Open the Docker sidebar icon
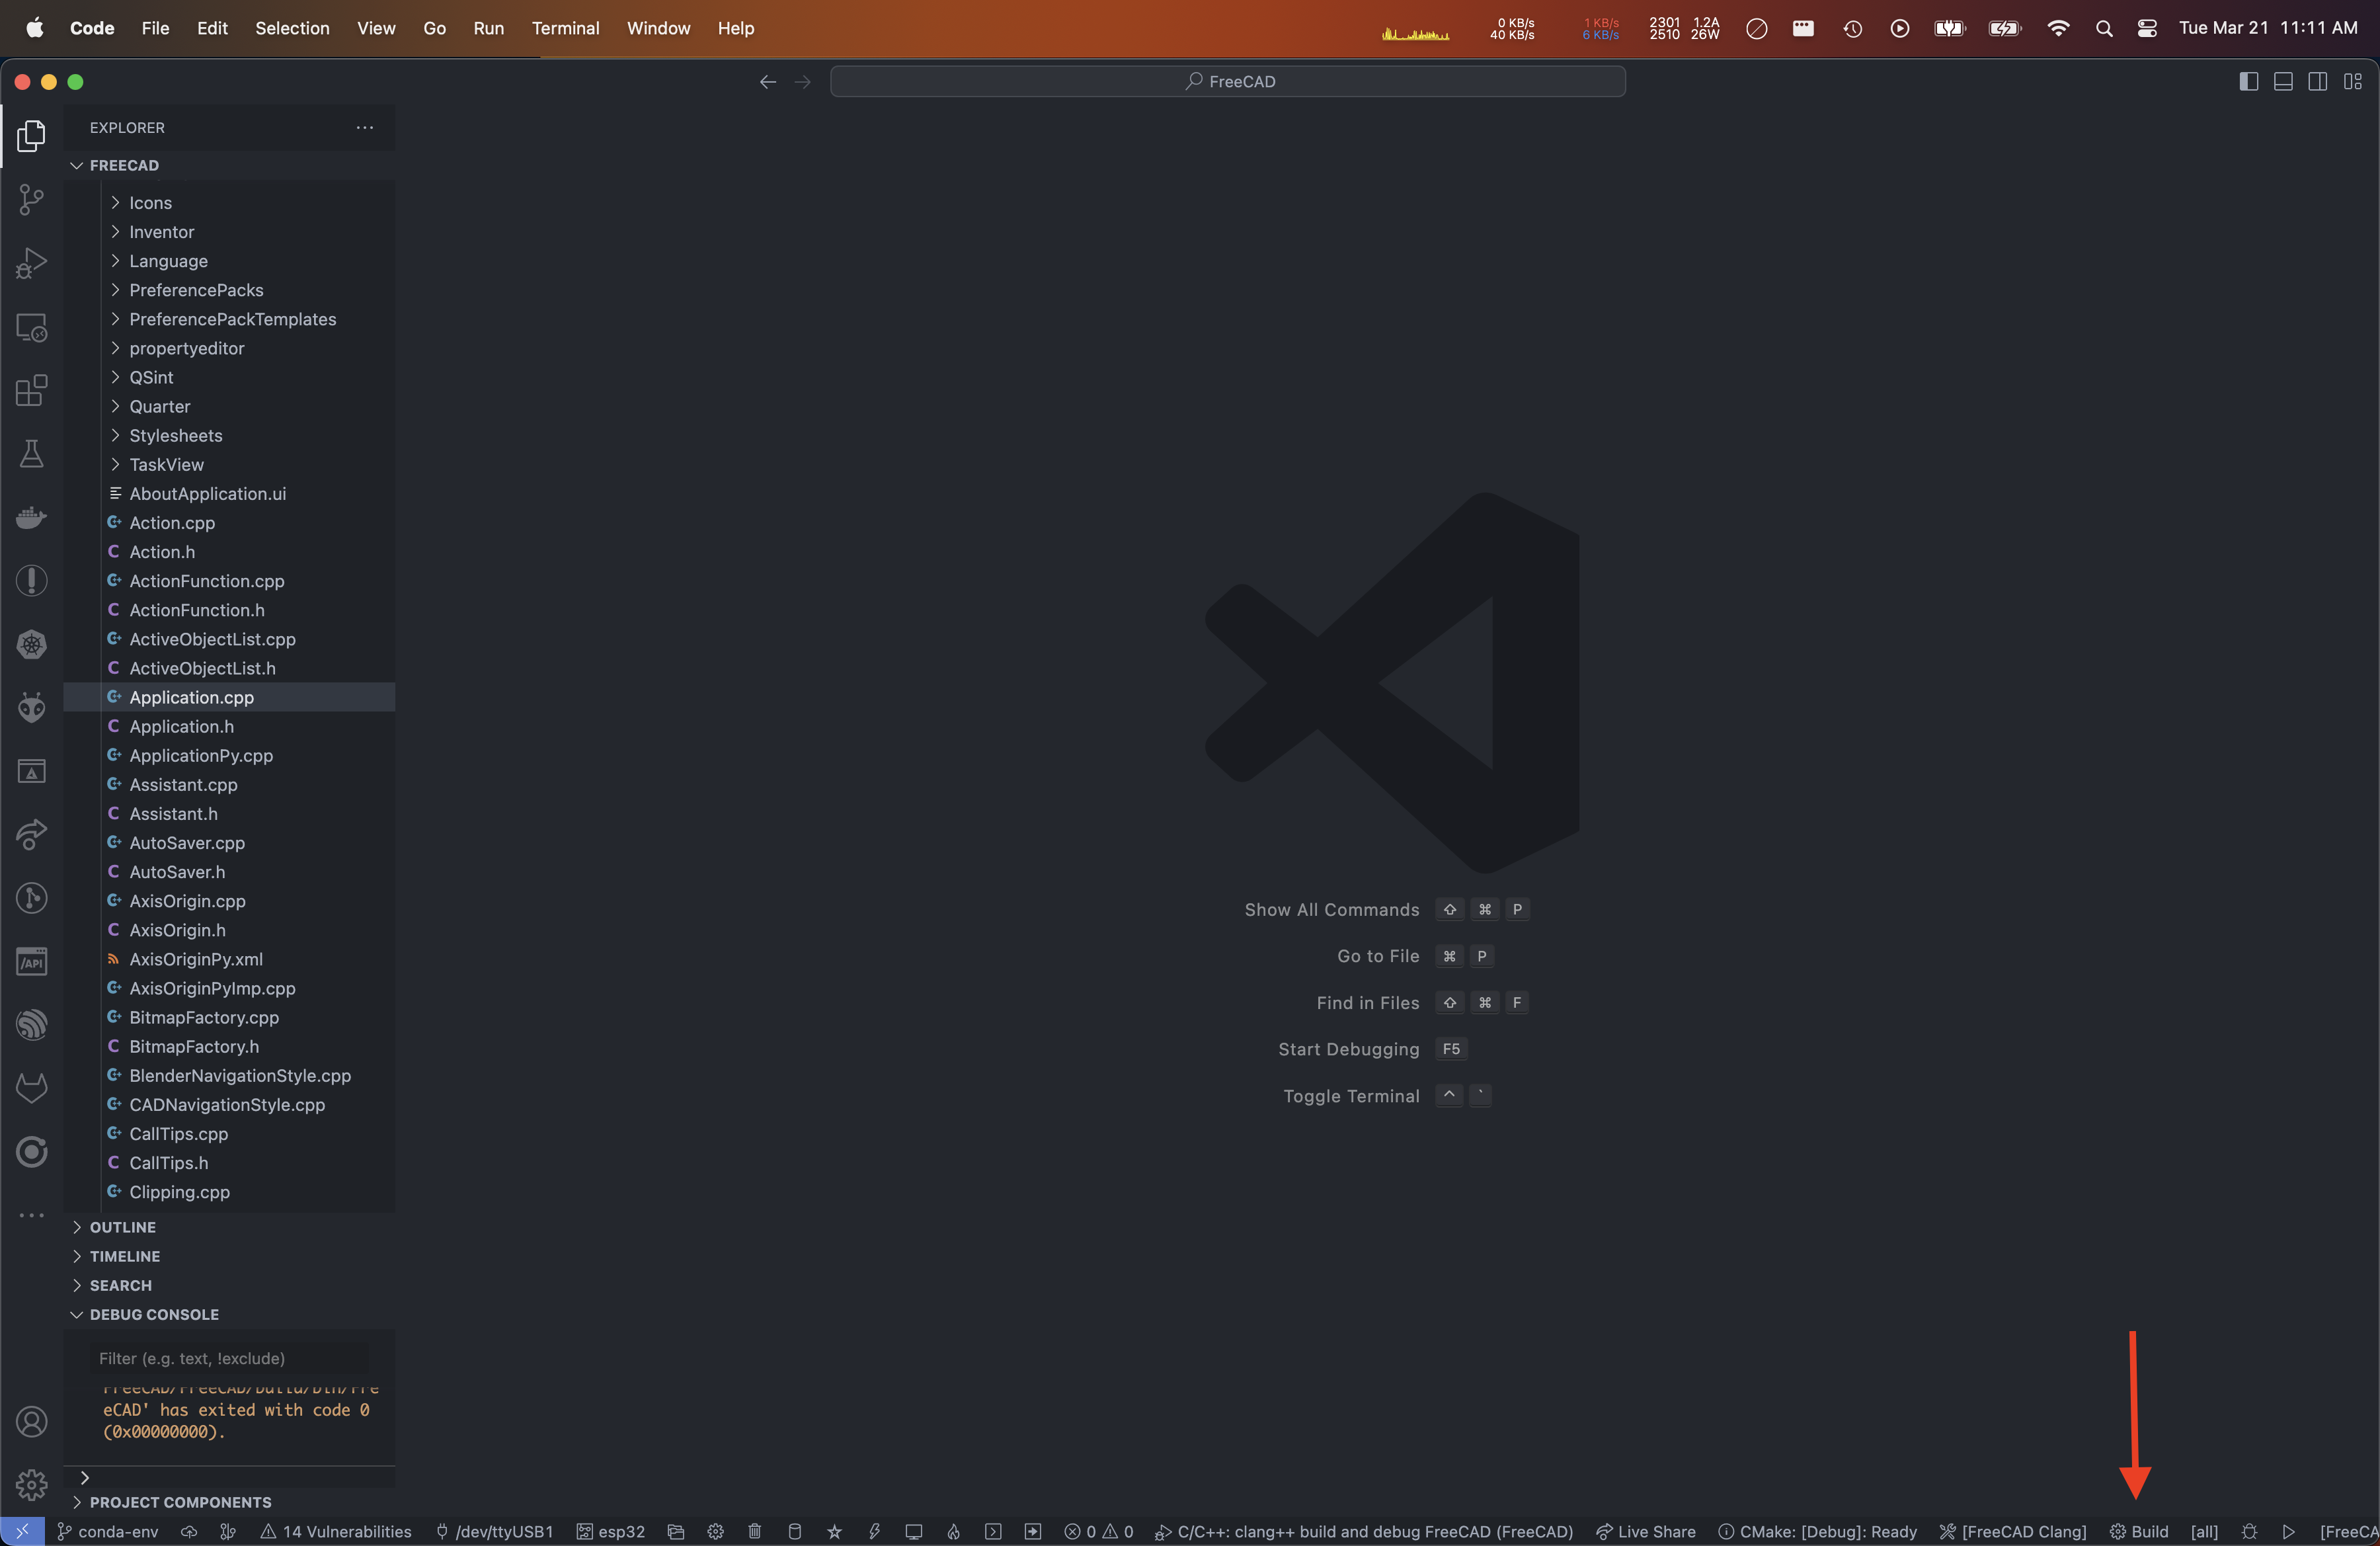 pyautogui.click(x=31, y=517)
